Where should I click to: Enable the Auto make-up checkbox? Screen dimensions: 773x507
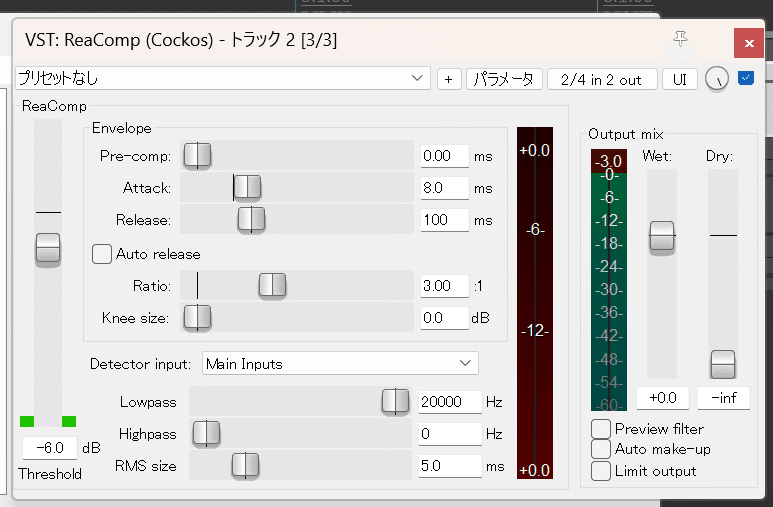[x=601, y=449]
